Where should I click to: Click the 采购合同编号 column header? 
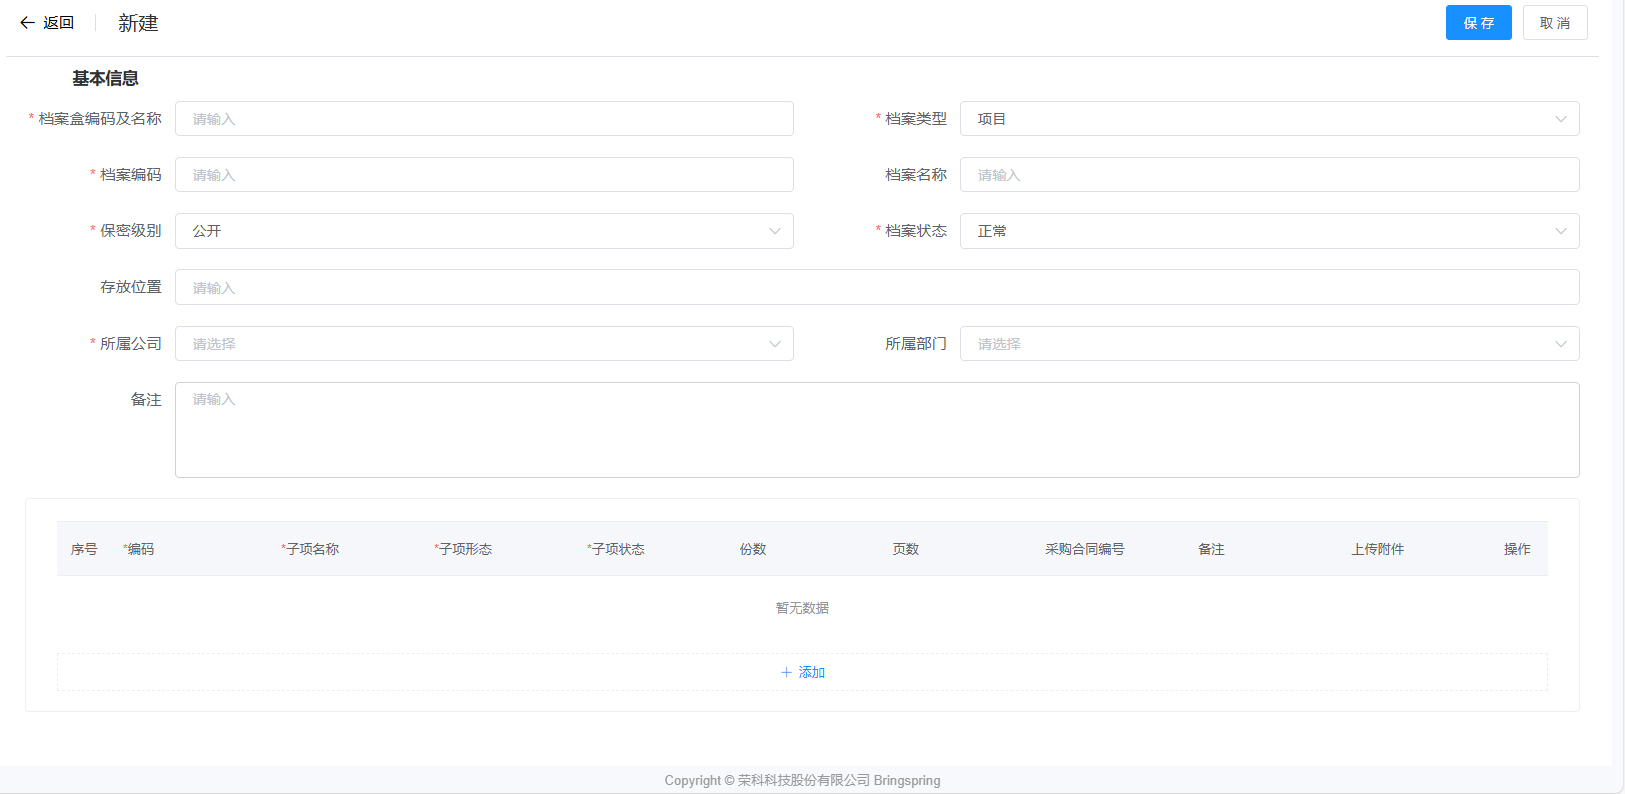(x=1084, y=549)
